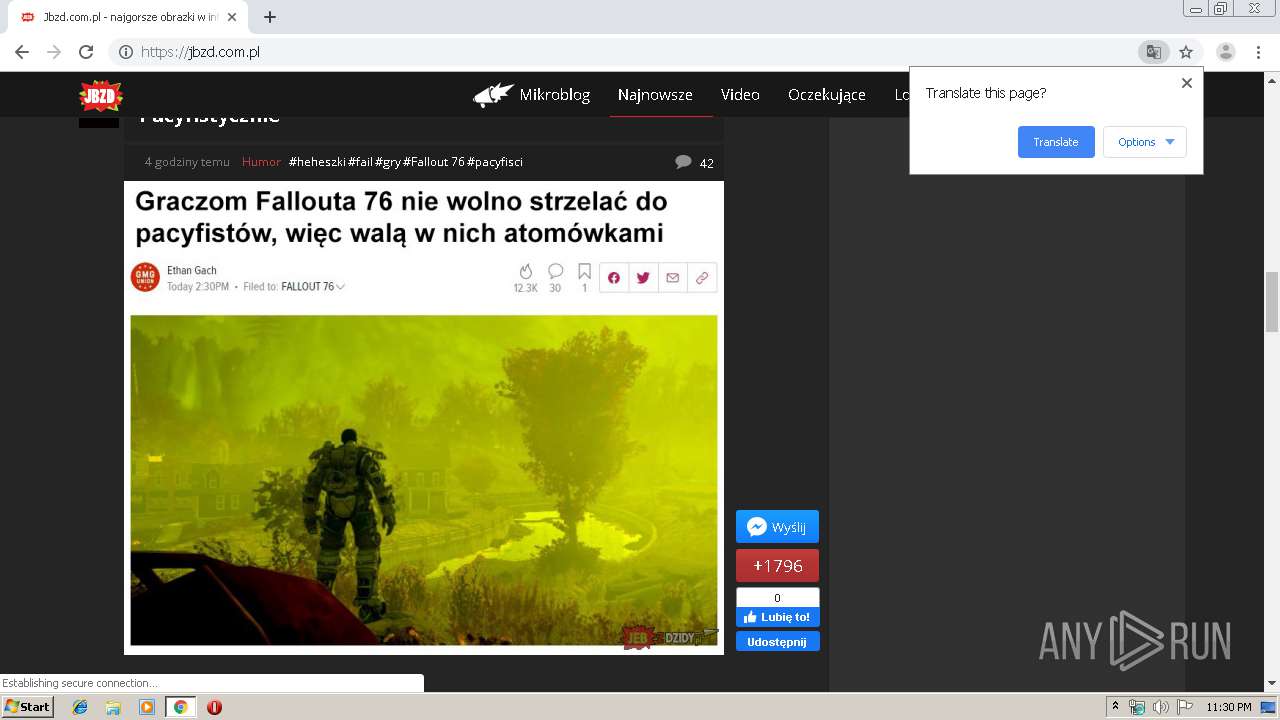Open the Action Center flag icon
Image resolution: width=1280 pixels, height=720 pixels.
click(x=1184, y=707)
